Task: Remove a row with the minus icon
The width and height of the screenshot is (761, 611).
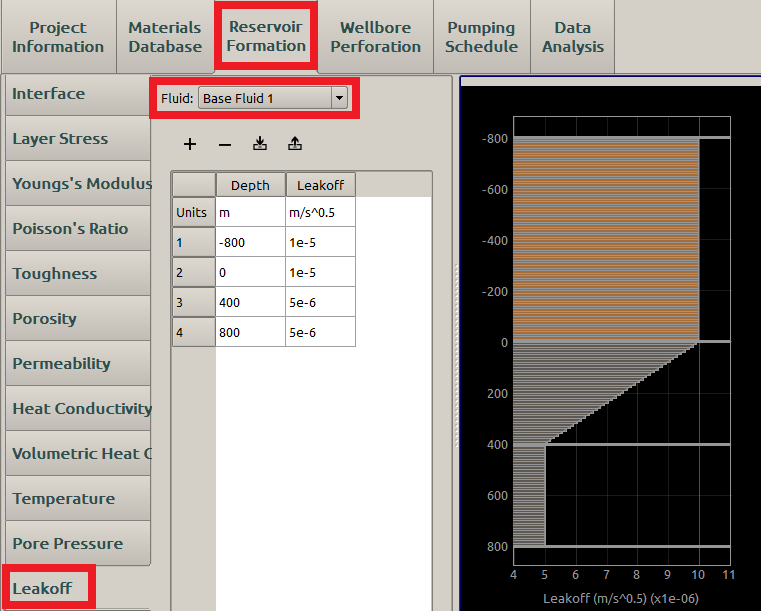Action: (225, 145)
